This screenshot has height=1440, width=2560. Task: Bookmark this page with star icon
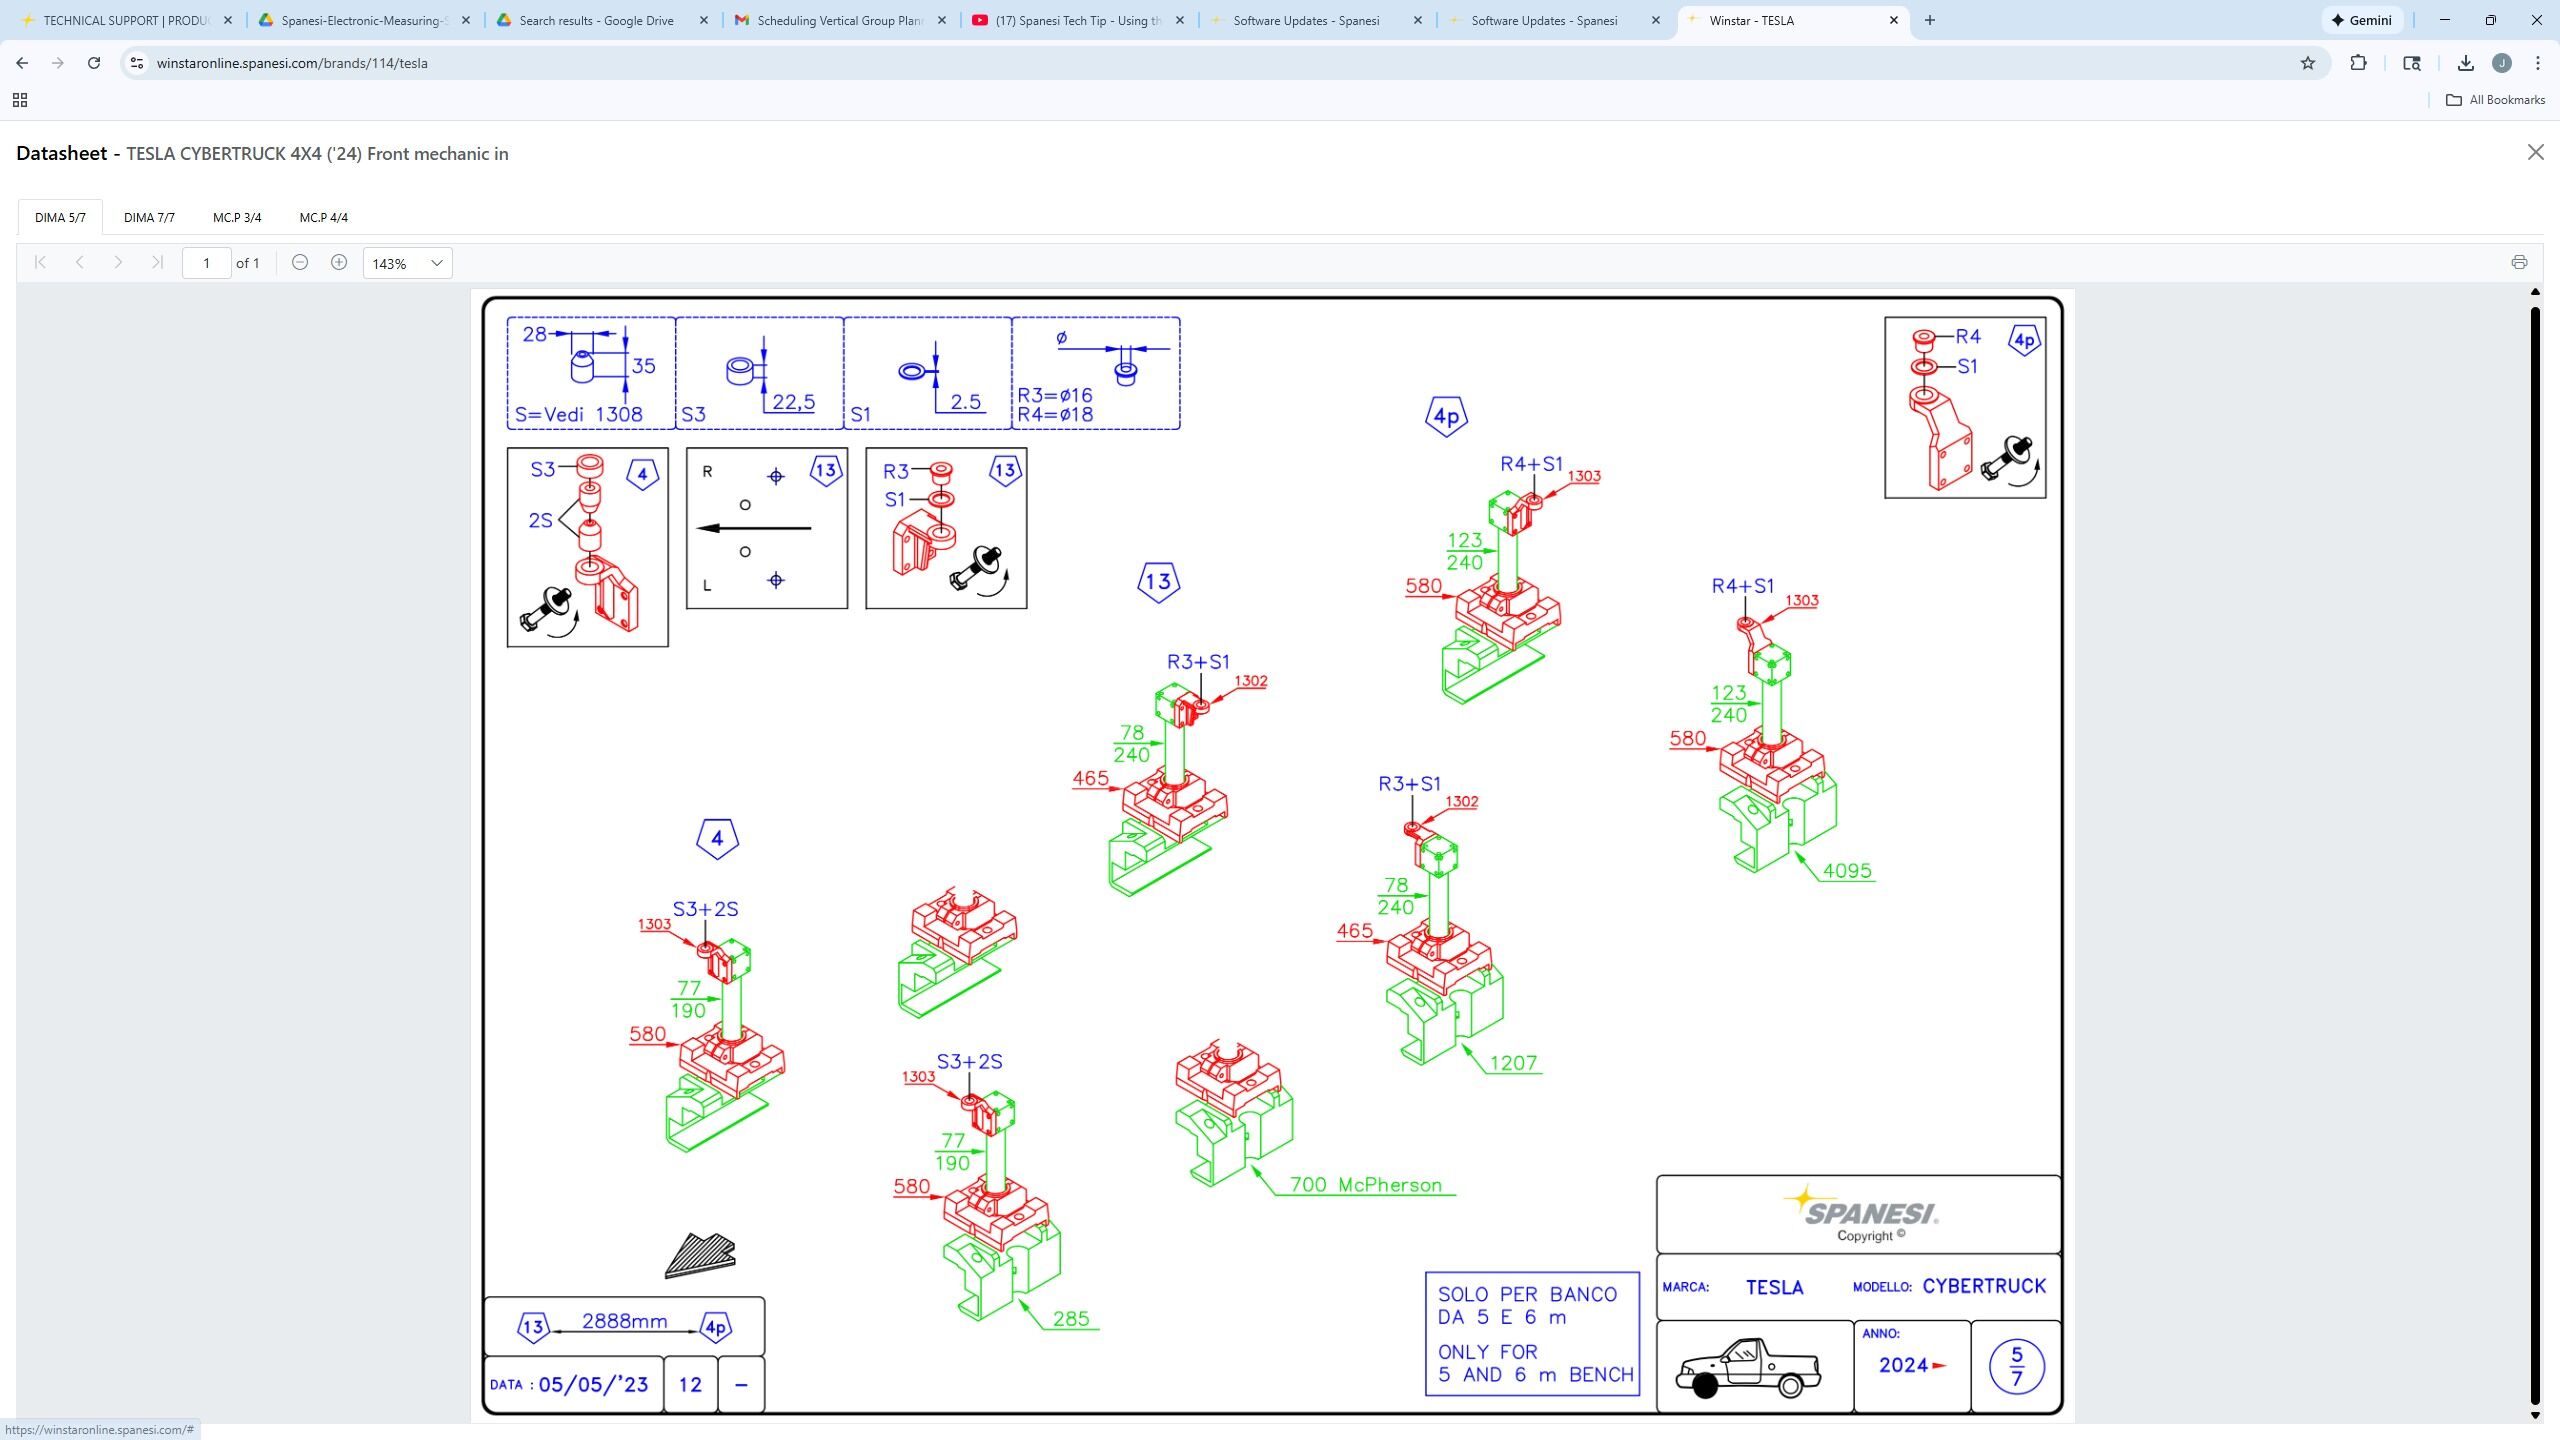pos(2308,63)
